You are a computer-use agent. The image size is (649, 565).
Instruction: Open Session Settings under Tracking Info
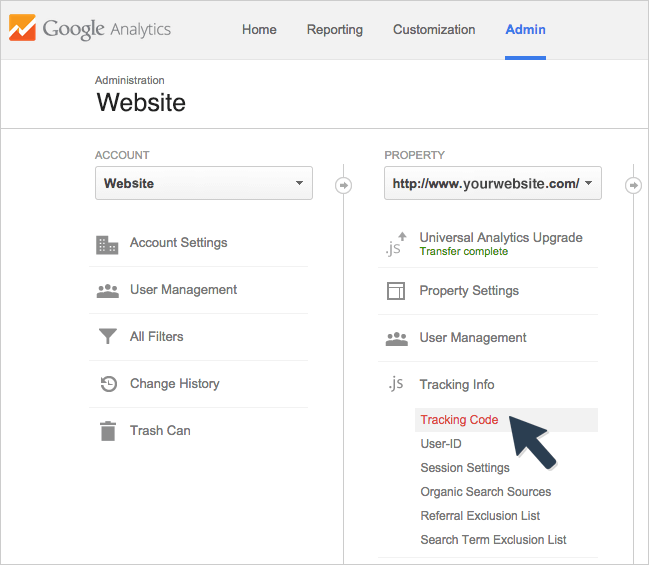[x=465, y=468]
